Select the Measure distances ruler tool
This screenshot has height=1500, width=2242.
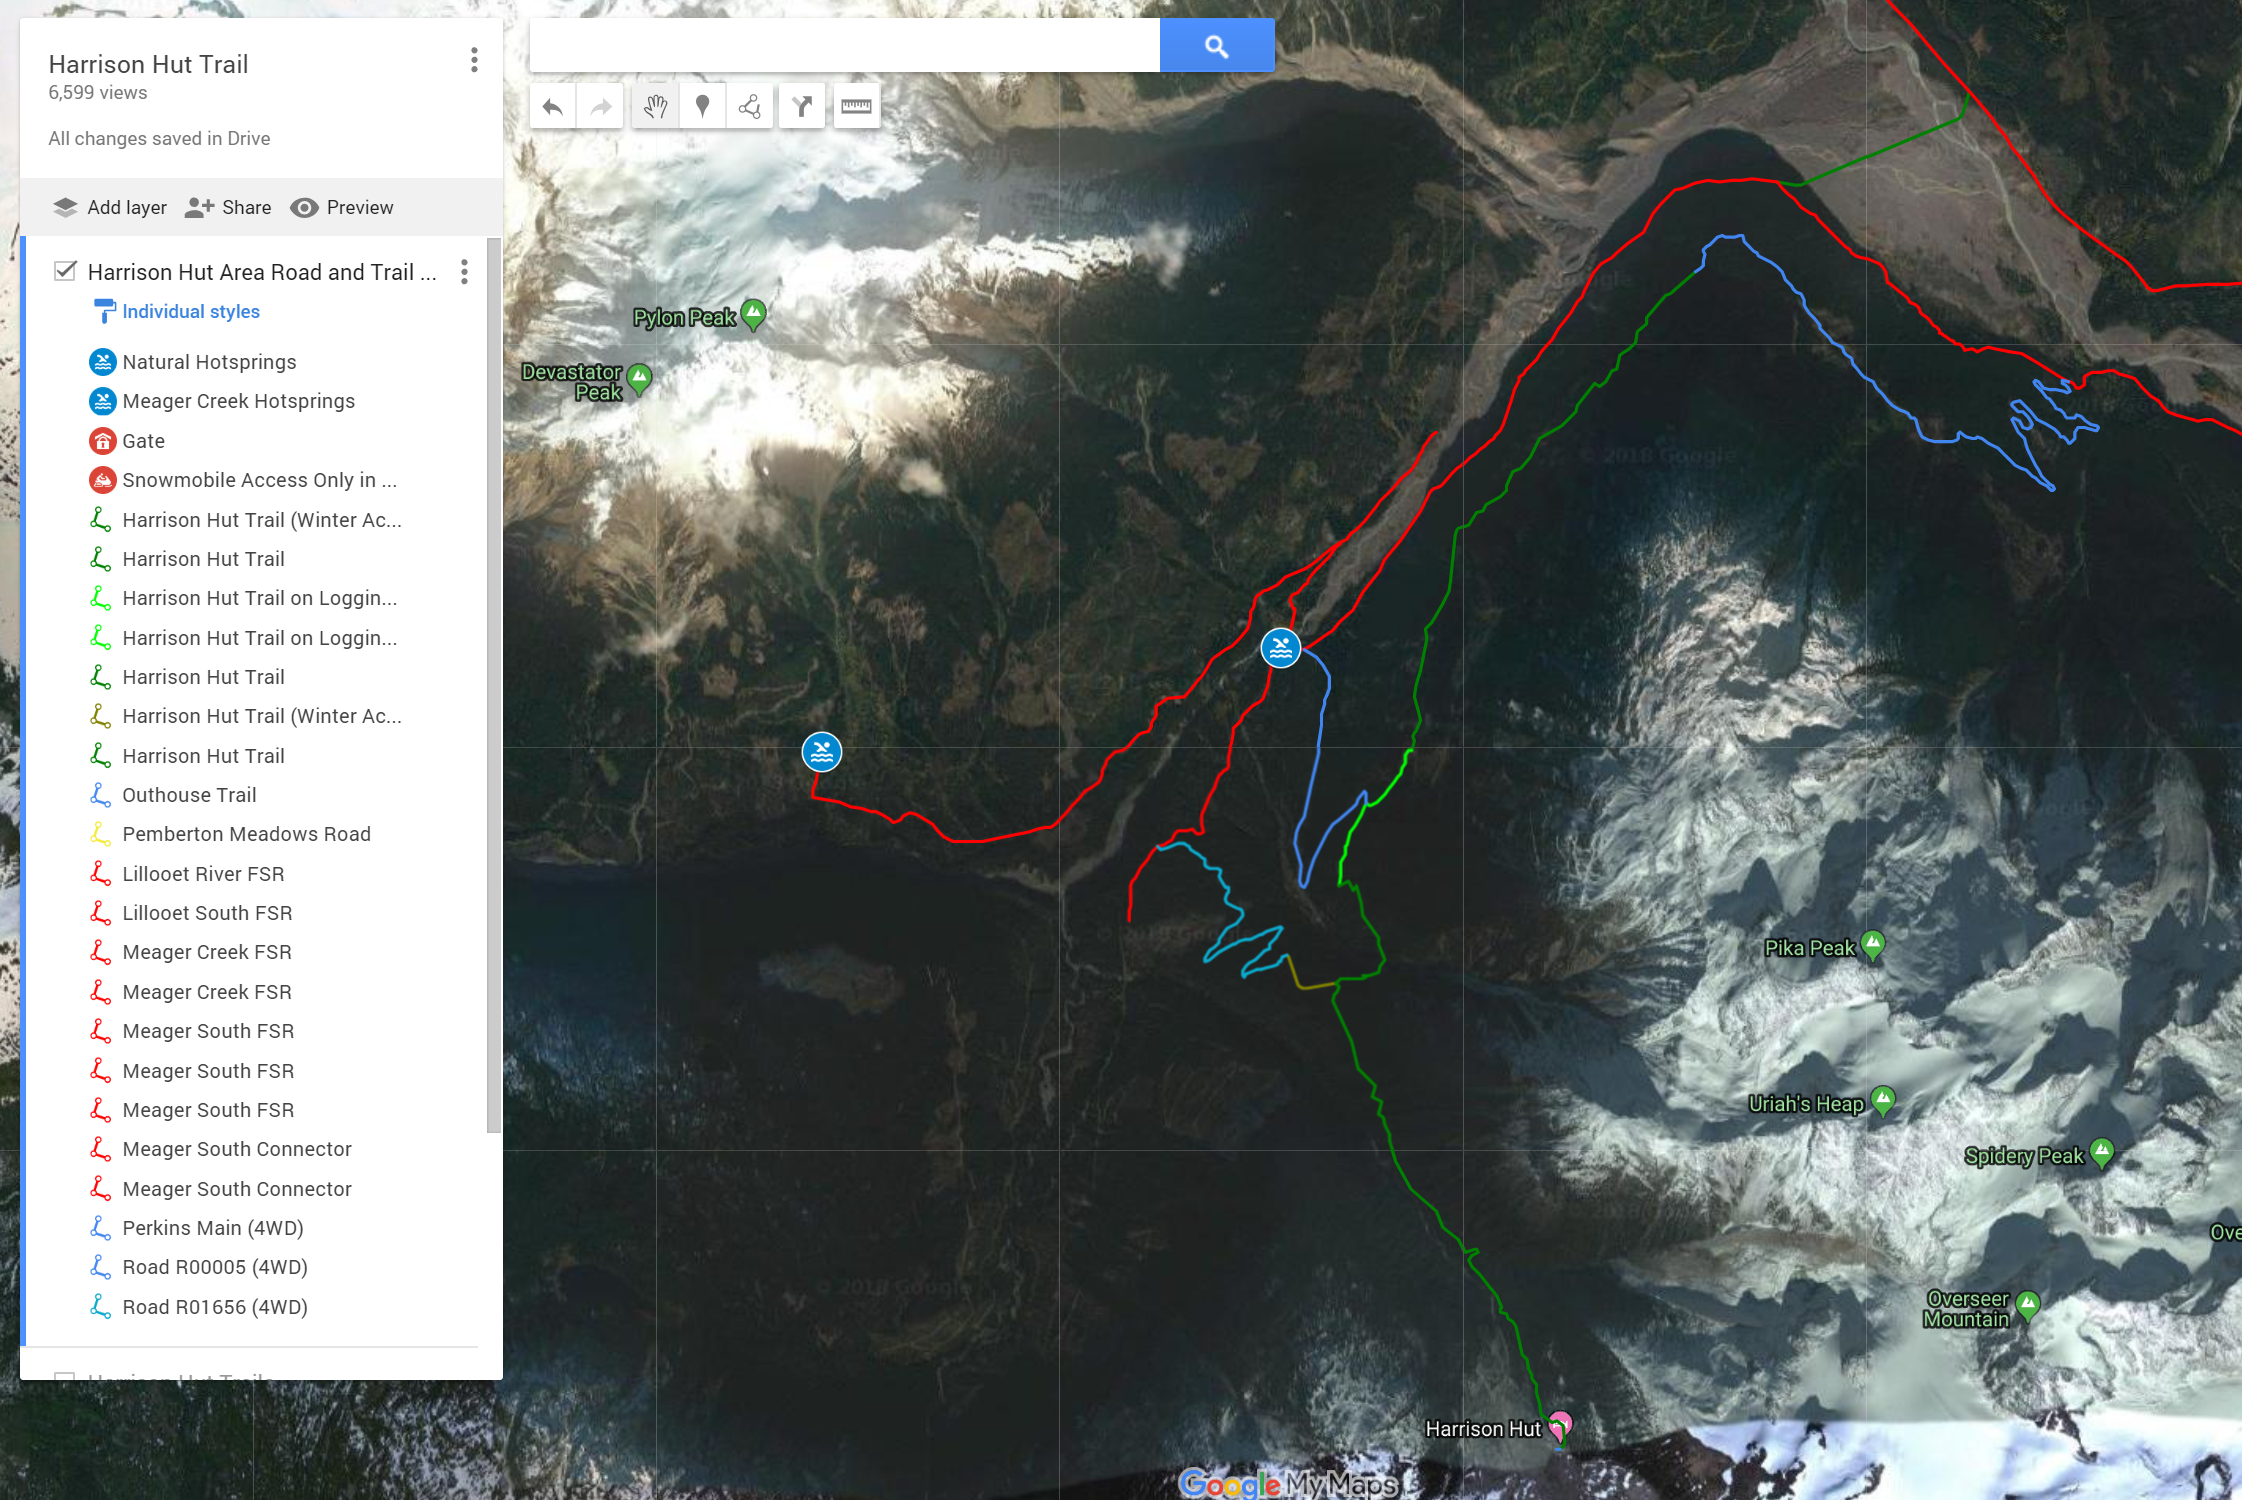click(x=856, y=106)
